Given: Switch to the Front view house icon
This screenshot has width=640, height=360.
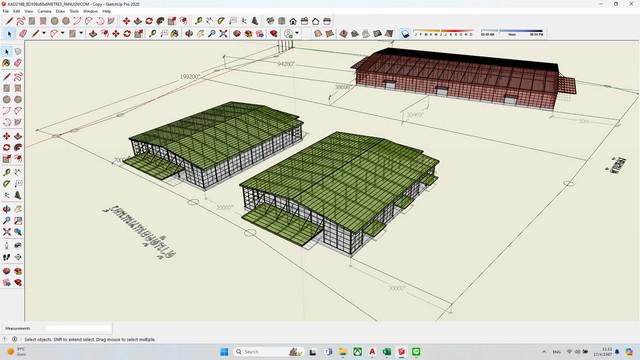Looking at the screenshot, I should click(x=293, y=21).
